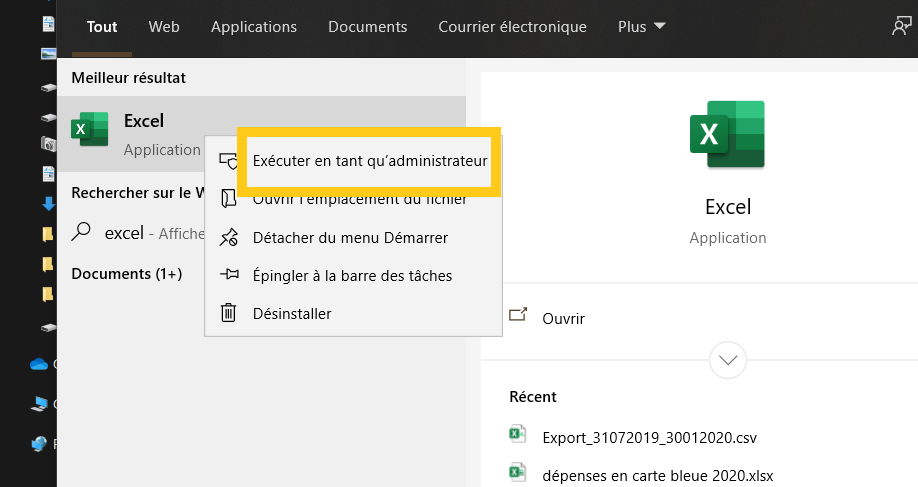Image resolution: width=918 pixels, height=487 pixels.
Task: Click the feedback person icon in header
Action: [x=901, y=26]
